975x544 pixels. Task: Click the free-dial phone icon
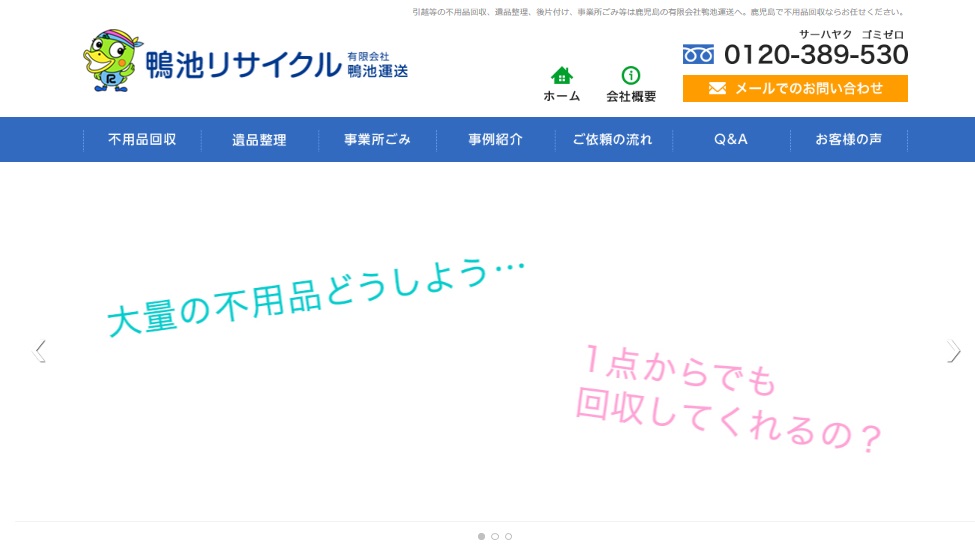[x=698, y=54]
